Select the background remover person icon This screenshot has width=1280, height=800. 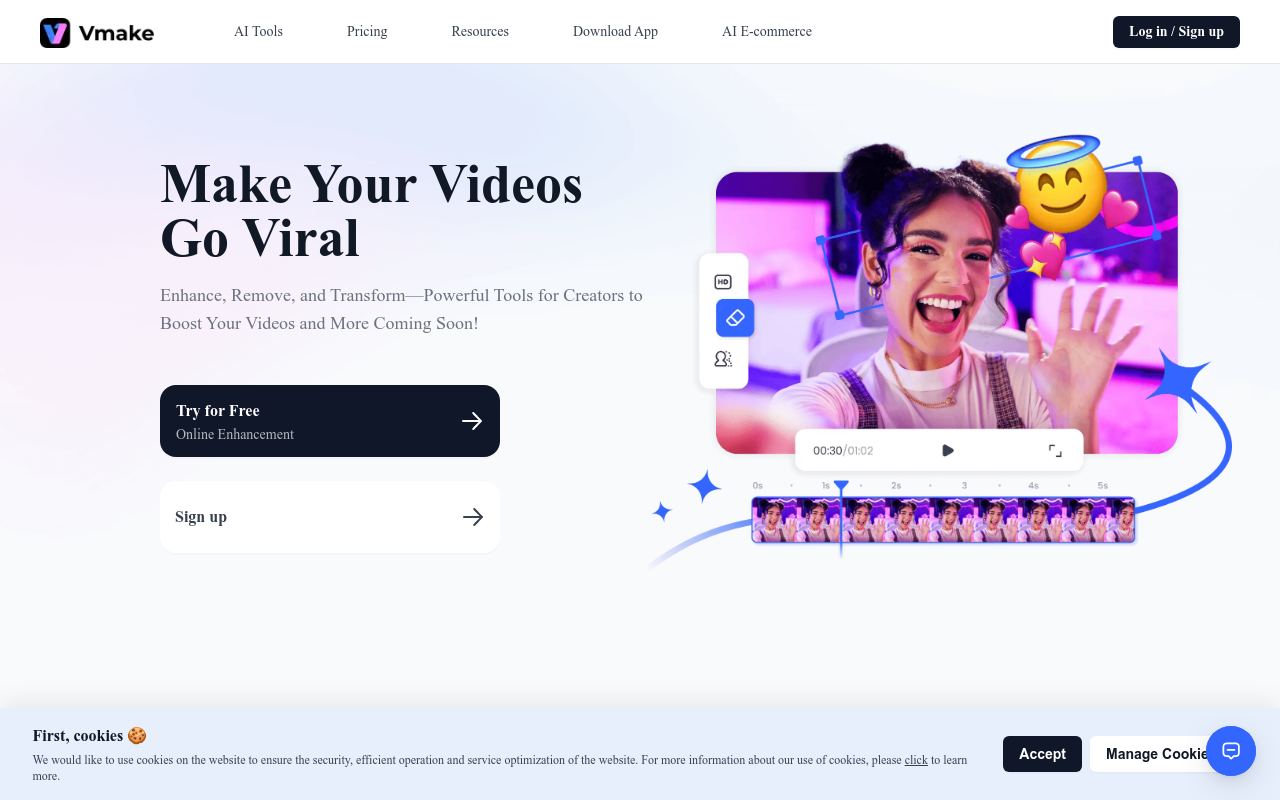click(x=723, y=359)
